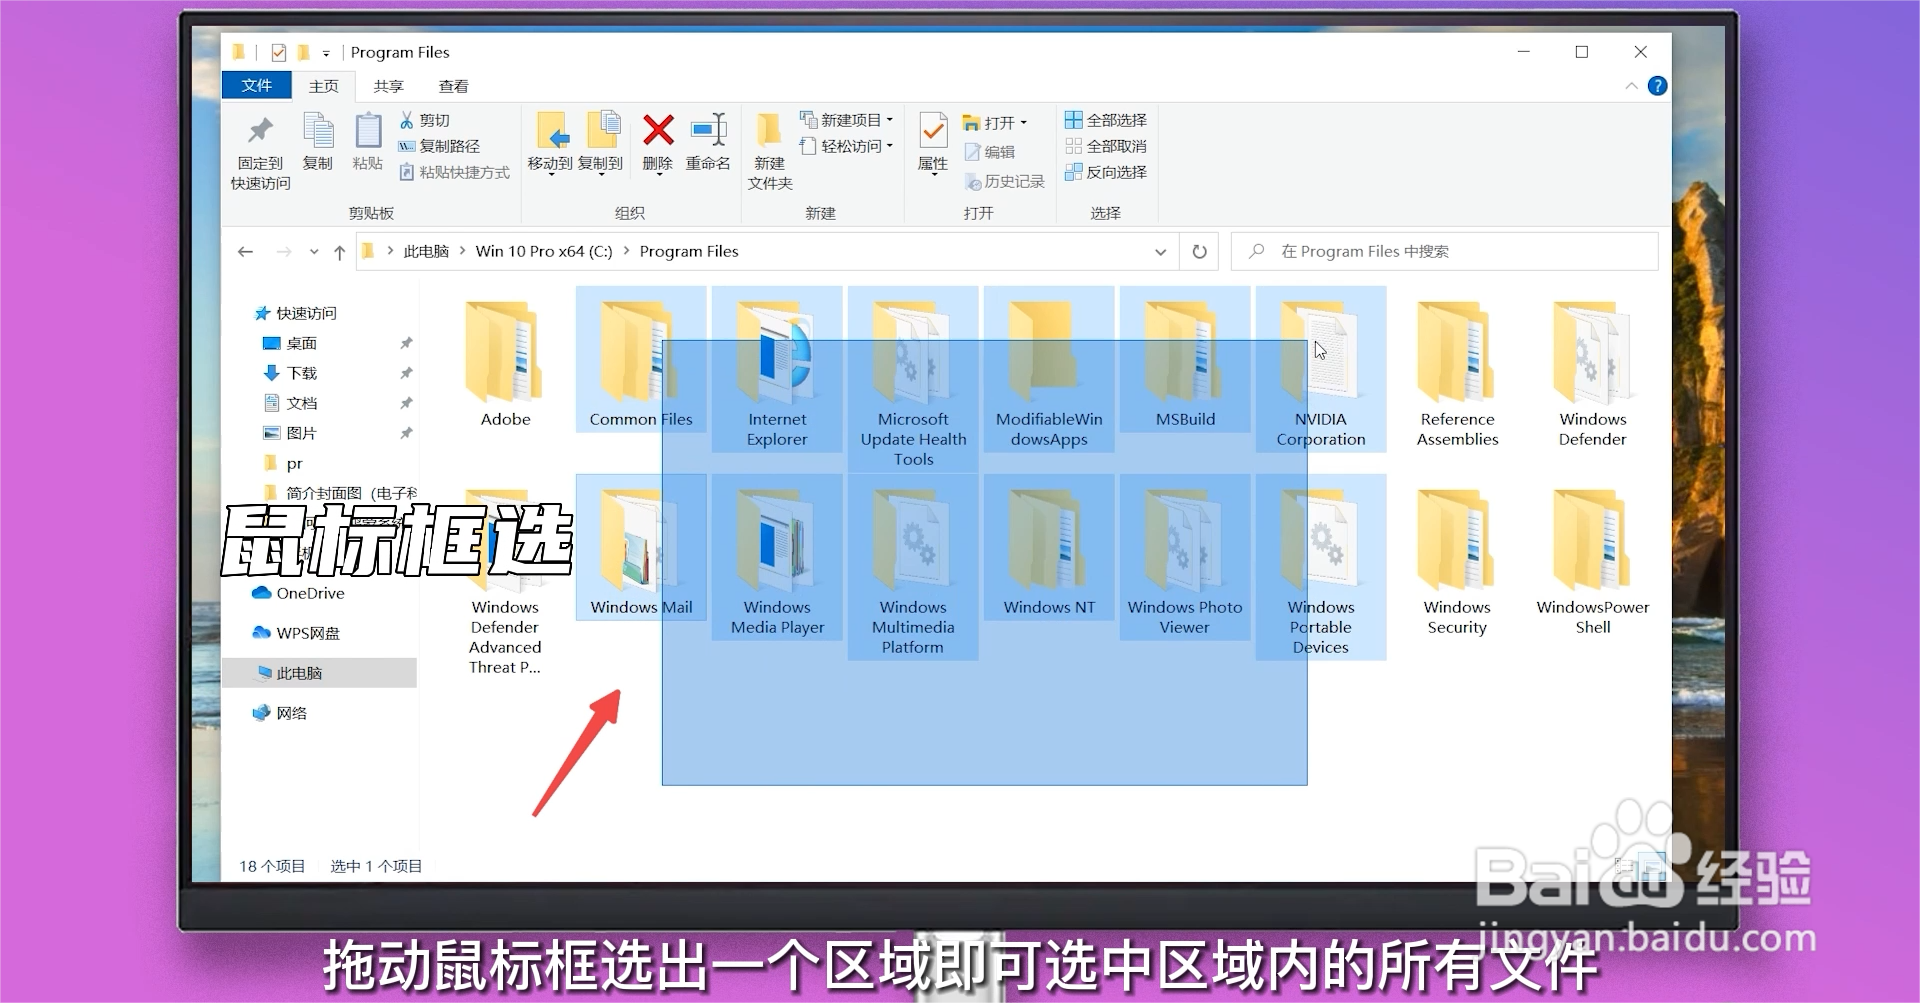Click 此电脑 in the address breadcrumb

tap(426, 252)
